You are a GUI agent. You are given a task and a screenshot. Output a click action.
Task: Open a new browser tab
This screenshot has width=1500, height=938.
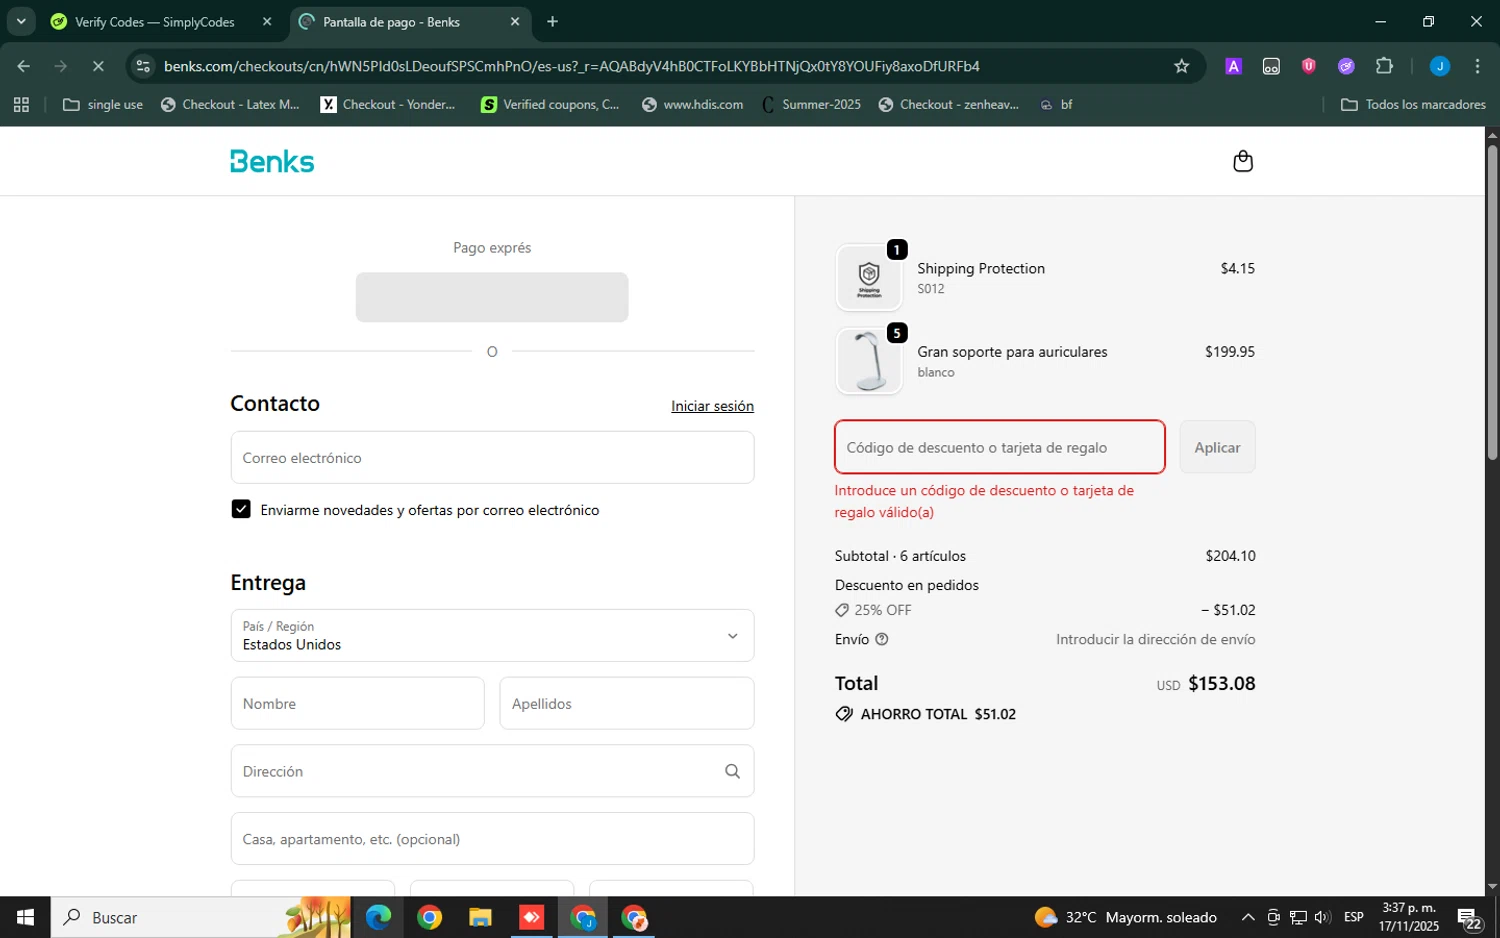(552, 21)
